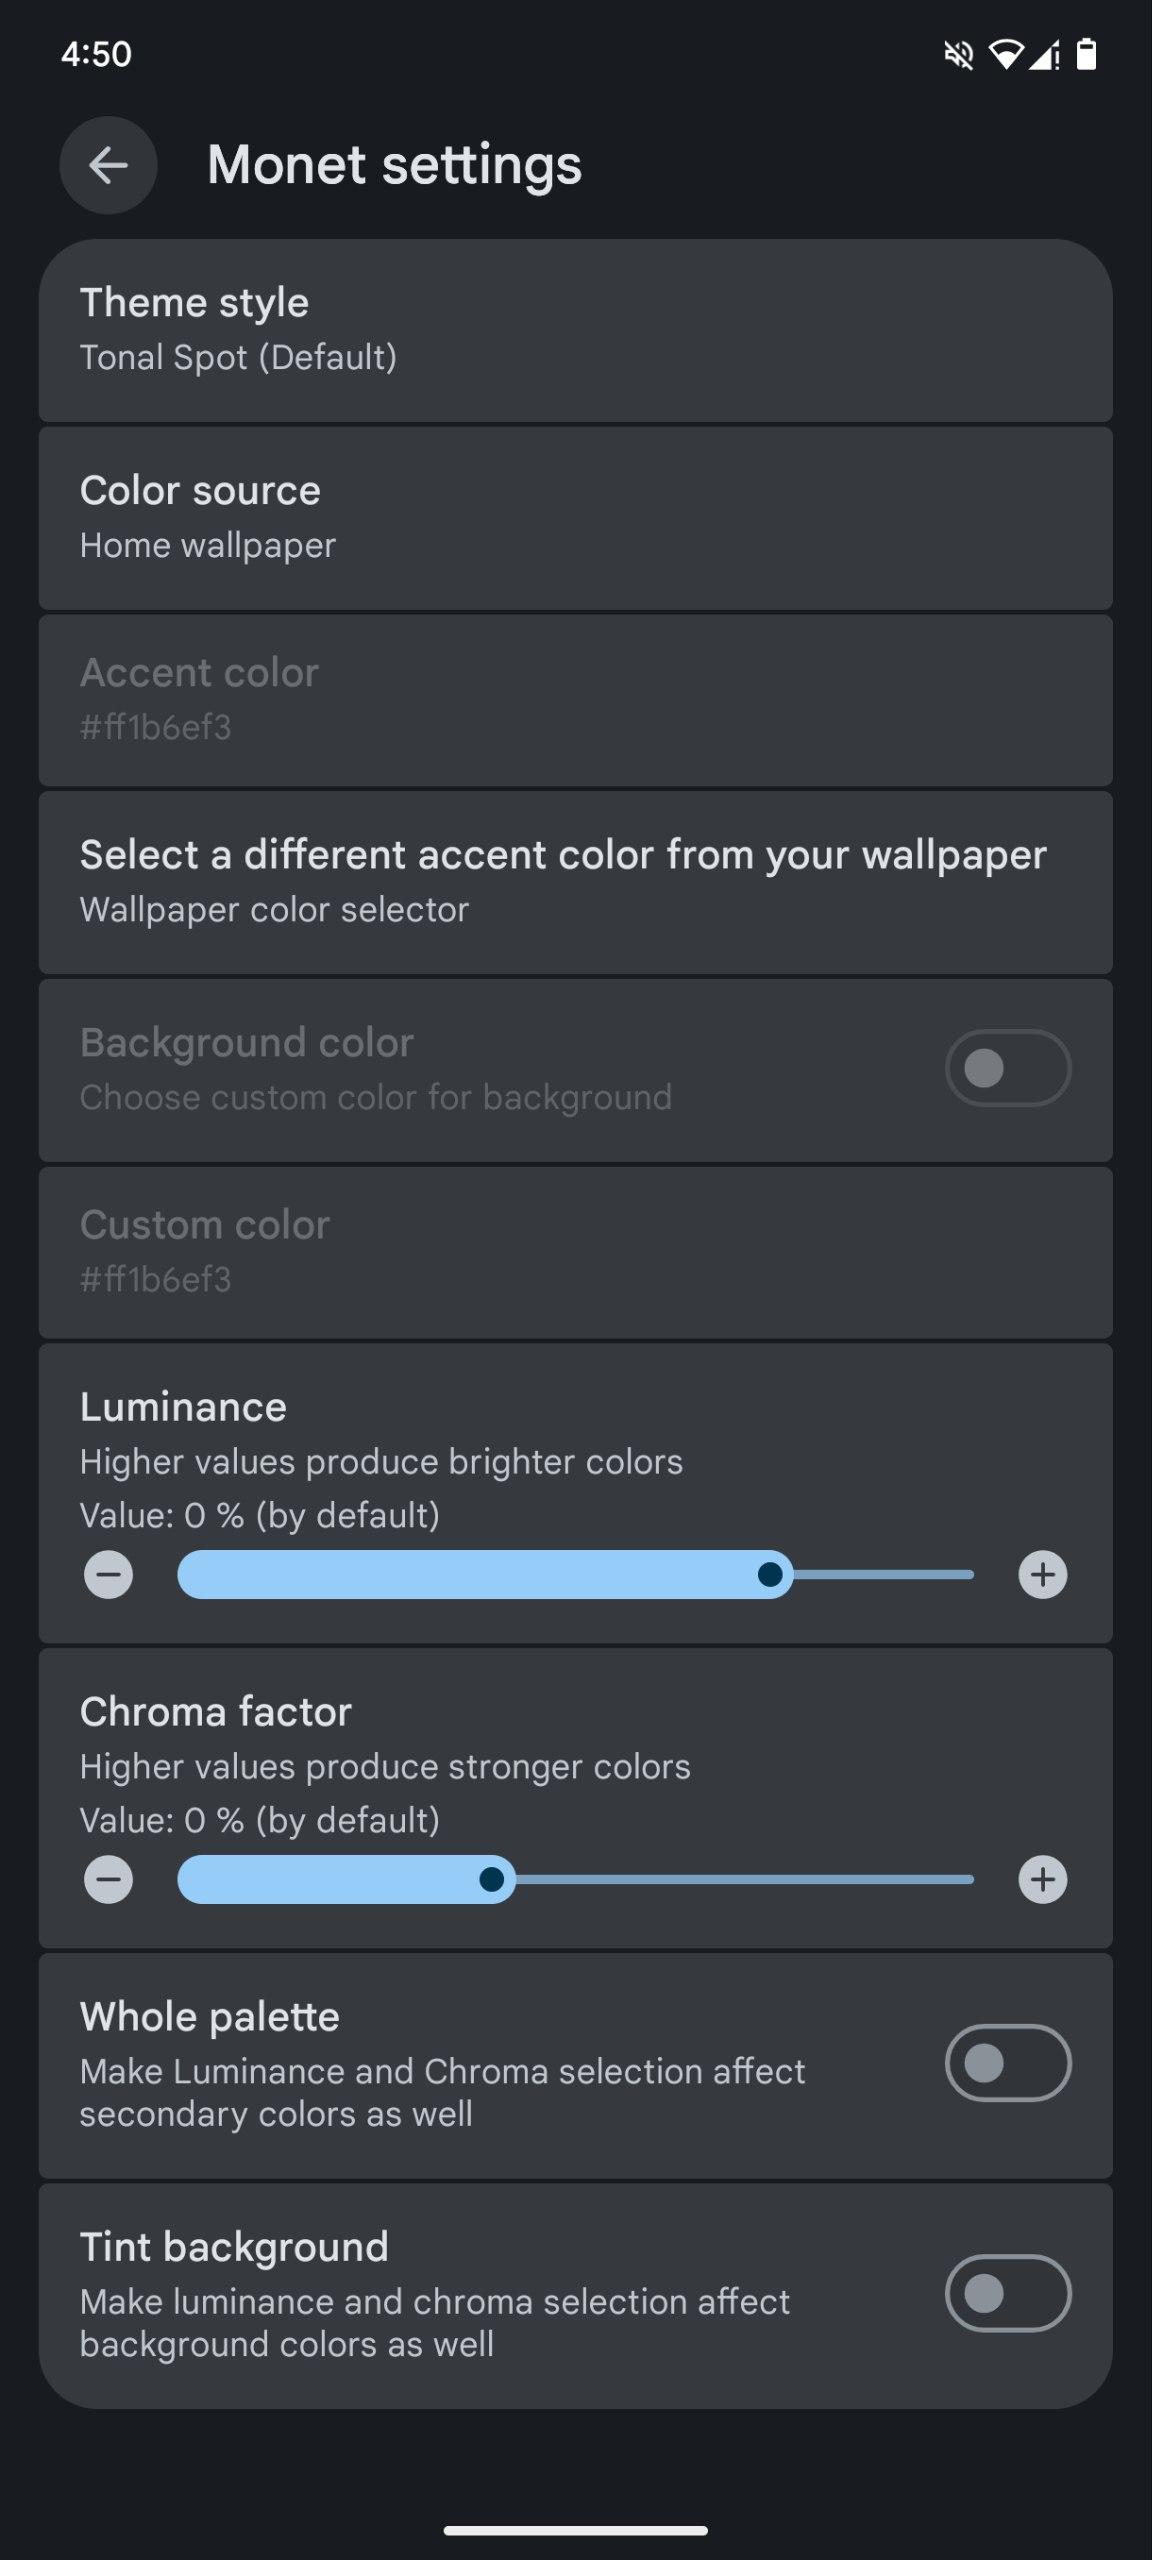Open the Theme style selection

[575, 330]
